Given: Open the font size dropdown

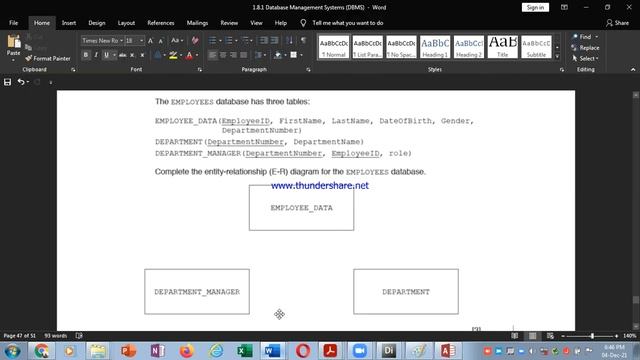Looking at the screenshot, I should 142,40.
